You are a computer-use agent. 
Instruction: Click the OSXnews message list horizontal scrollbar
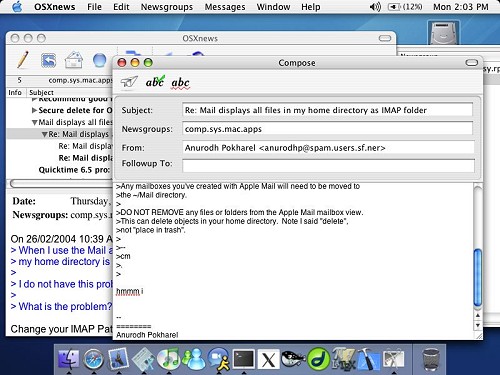point(61,184)
